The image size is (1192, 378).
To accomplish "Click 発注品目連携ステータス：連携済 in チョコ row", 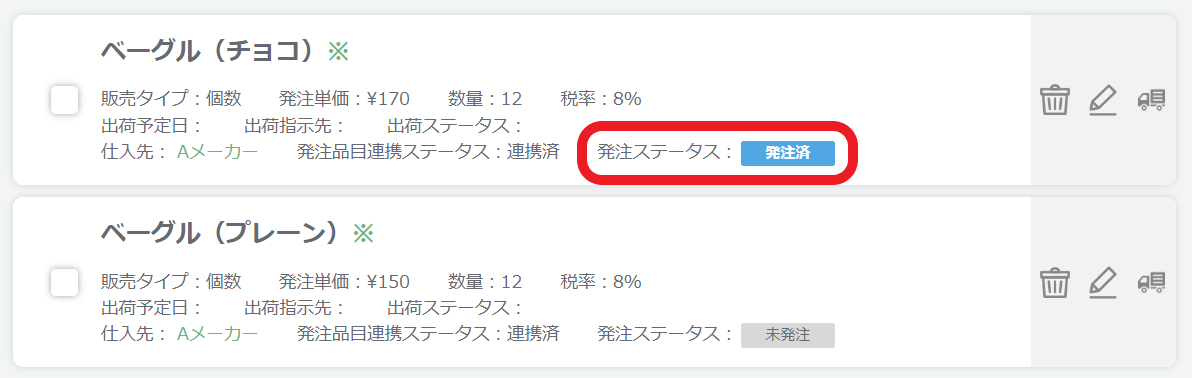I will [428, 152].
